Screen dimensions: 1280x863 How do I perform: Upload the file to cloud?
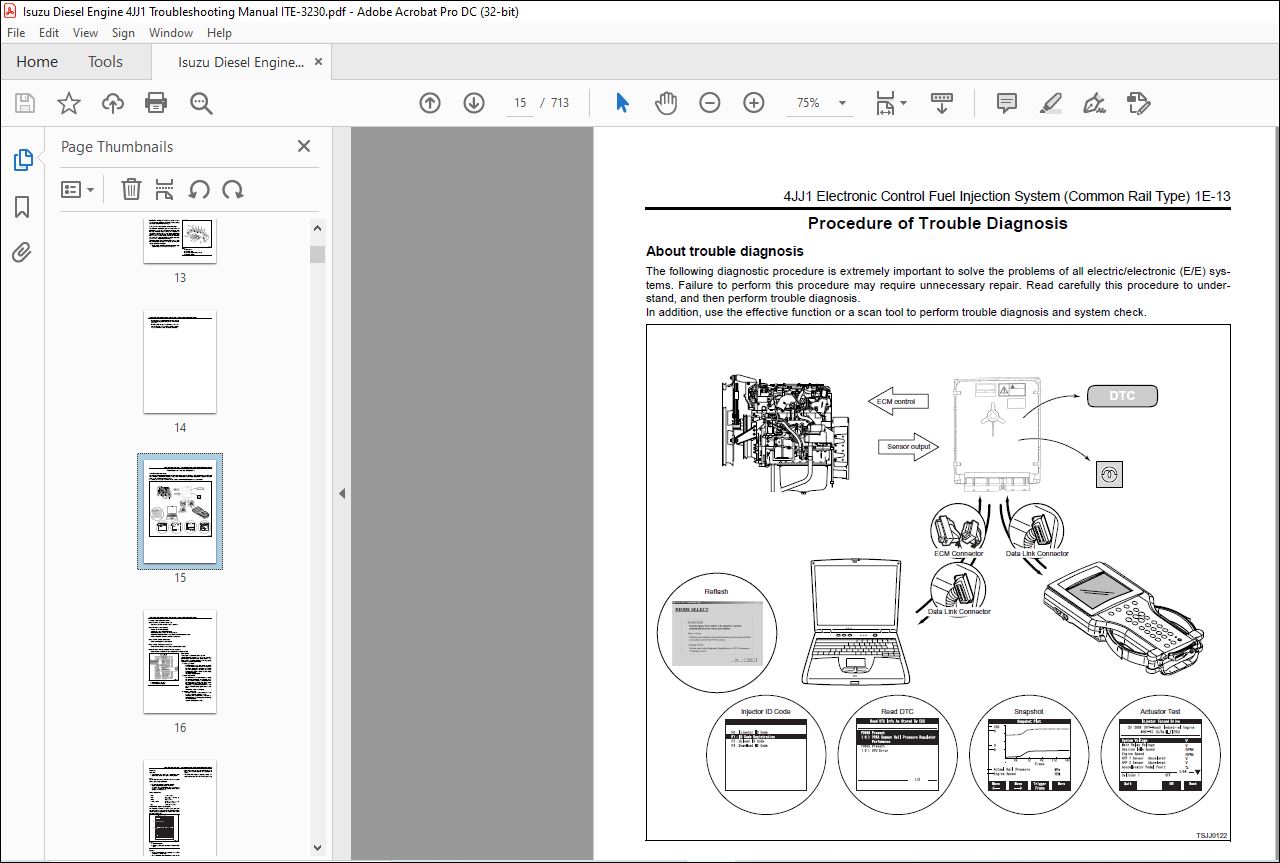pyautogui.click(x=113, y=103)
